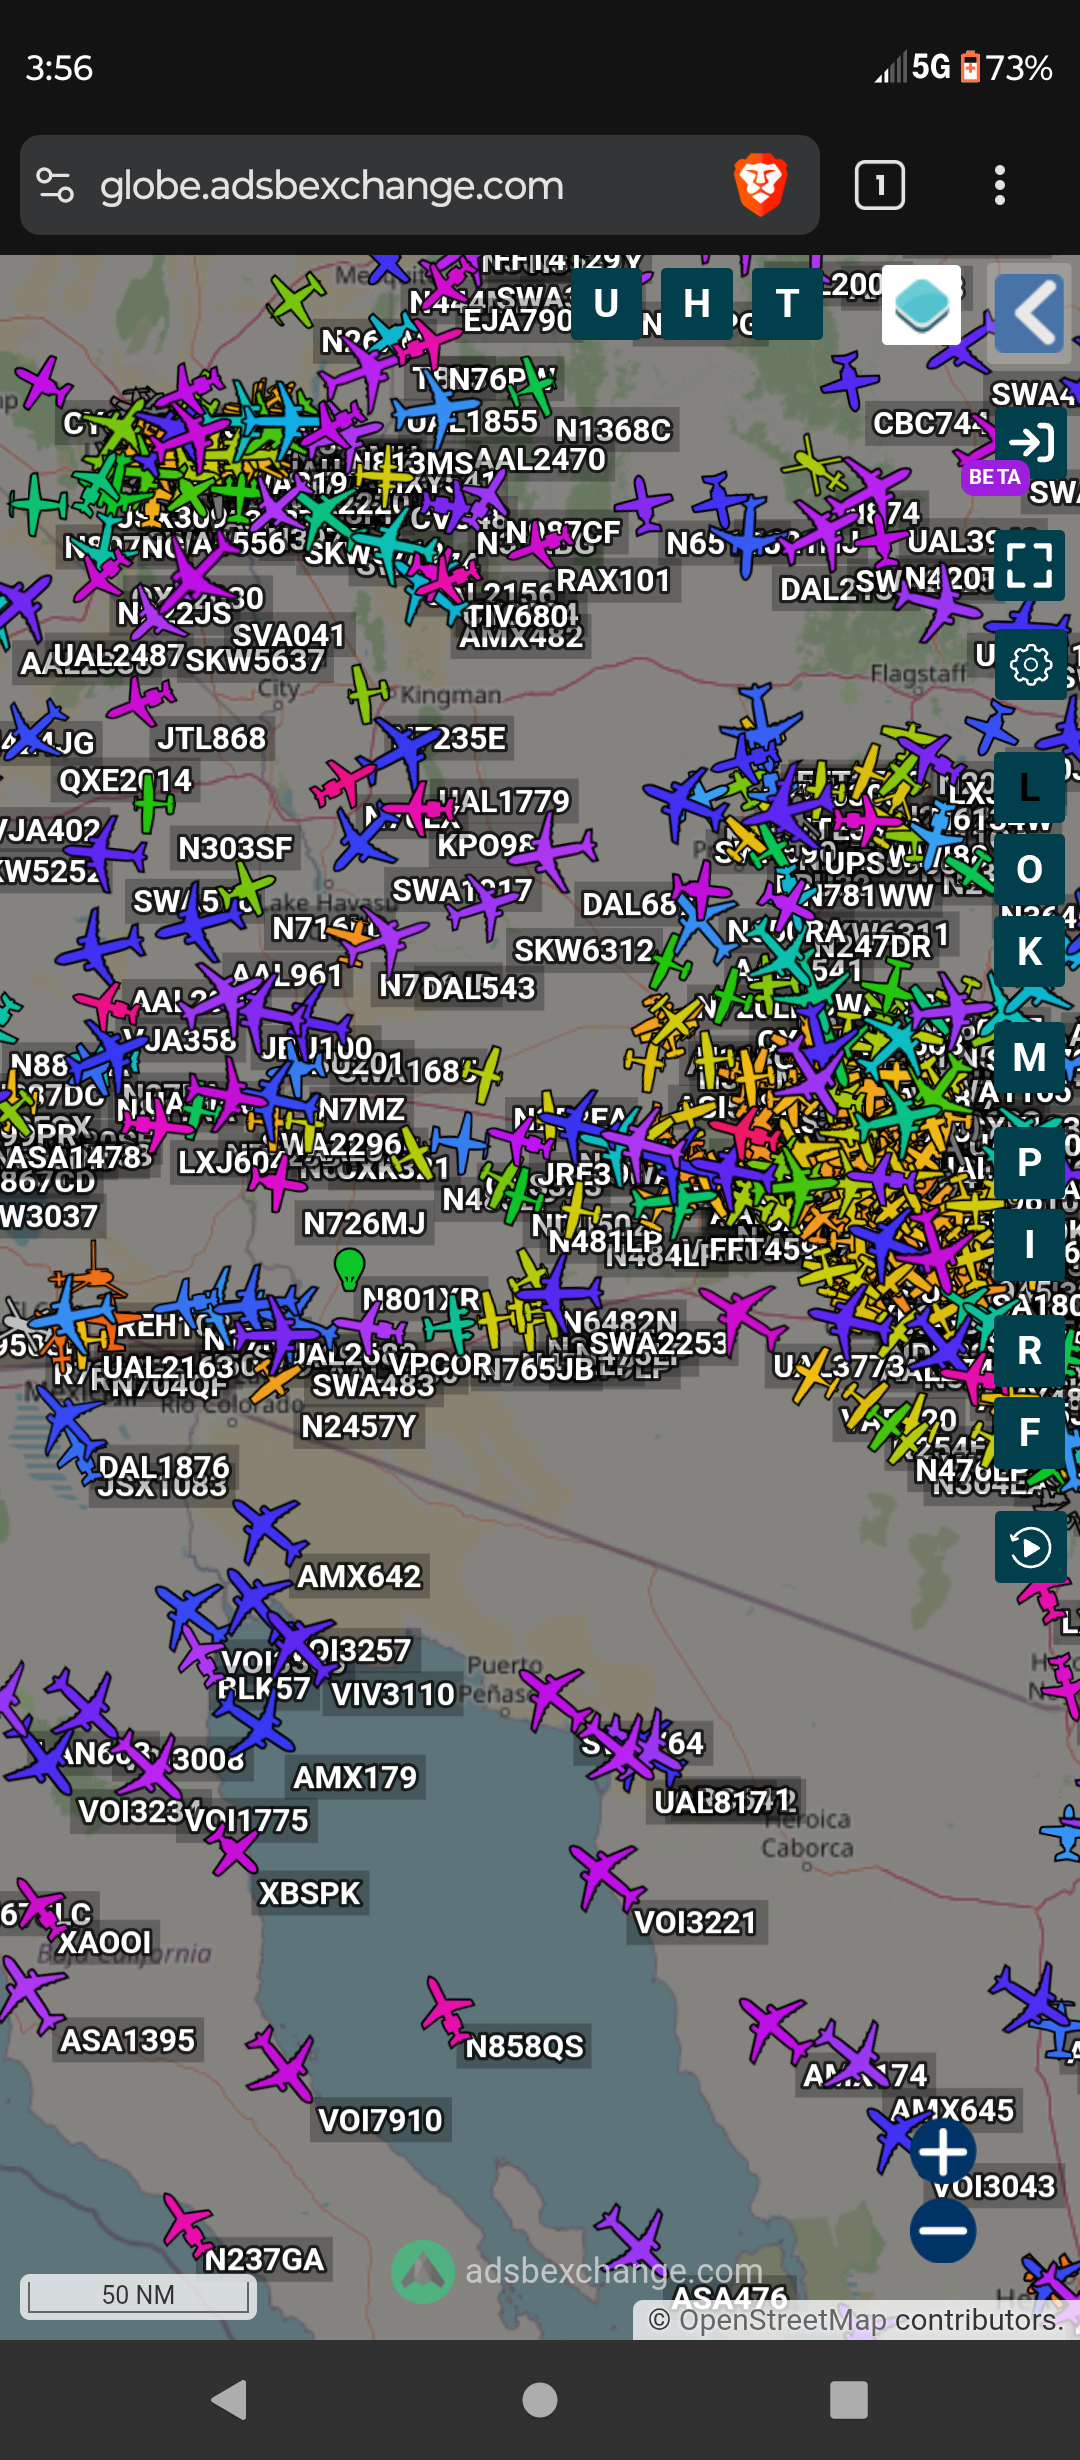The width and height of the screenshot is (1080, 2460).
Task: Select aircraft DAL543
Action: coord(479,988)
